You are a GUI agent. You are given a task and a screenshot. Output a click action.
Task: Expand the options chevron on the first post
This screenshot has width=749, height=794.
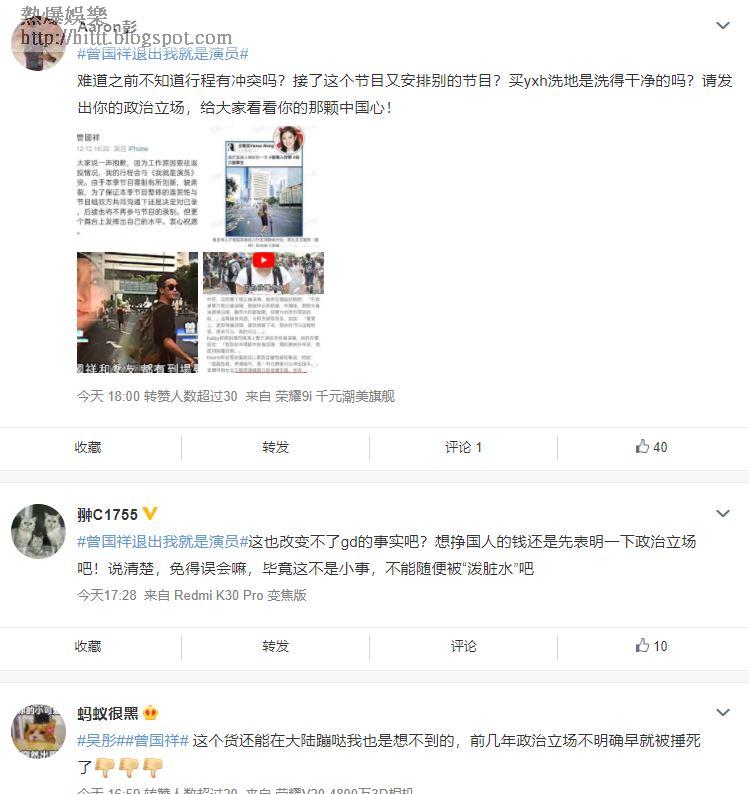tap(723, 25)
